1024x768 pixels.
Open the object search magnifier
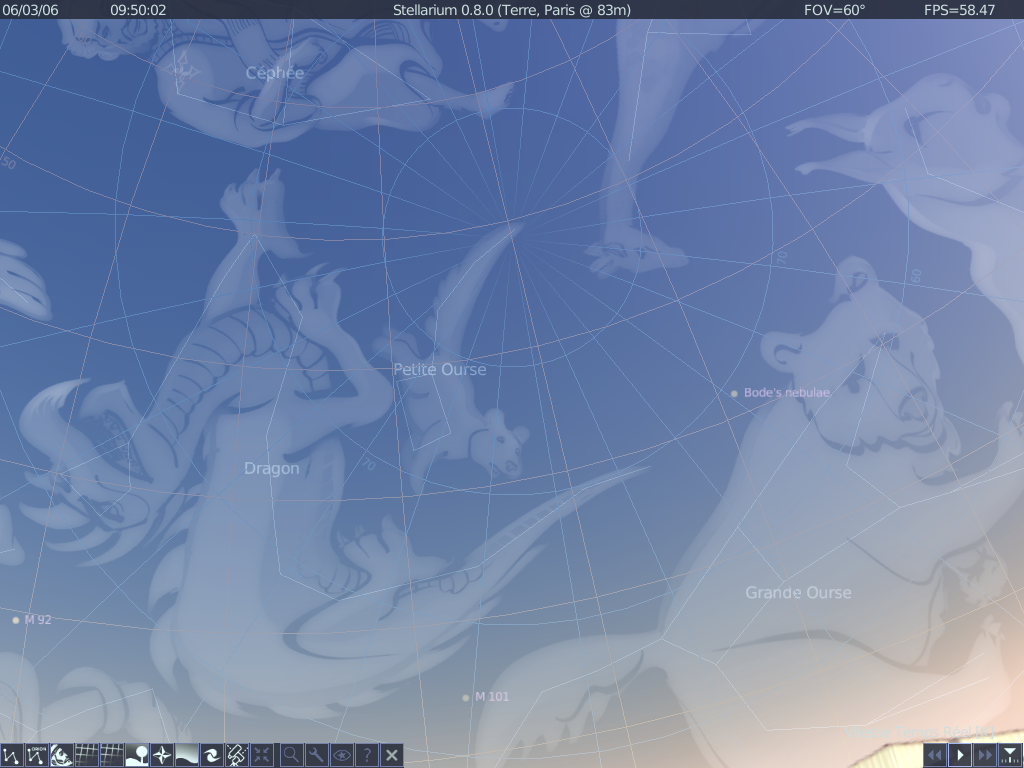pyautogui.click(x=291, y=756)
